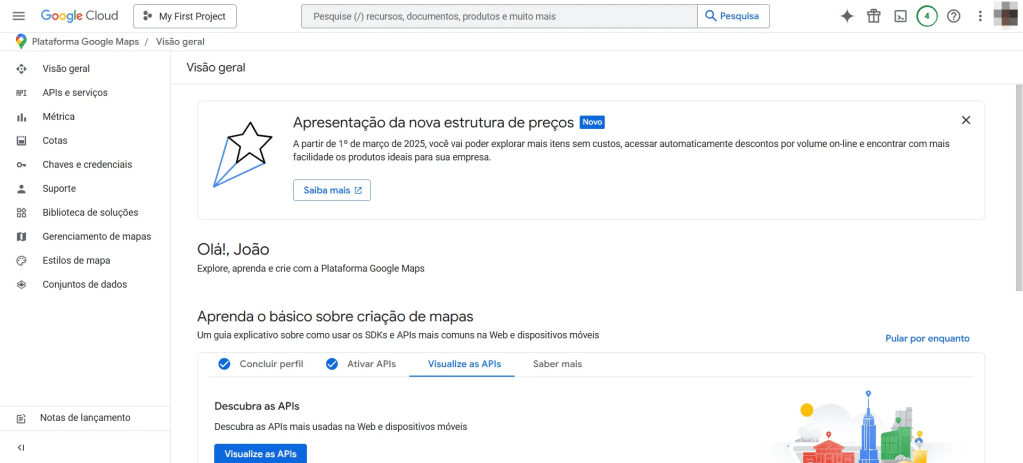Dismiss the pricing announcement banner
This screenshot has width=1023, height=463.
965,120
